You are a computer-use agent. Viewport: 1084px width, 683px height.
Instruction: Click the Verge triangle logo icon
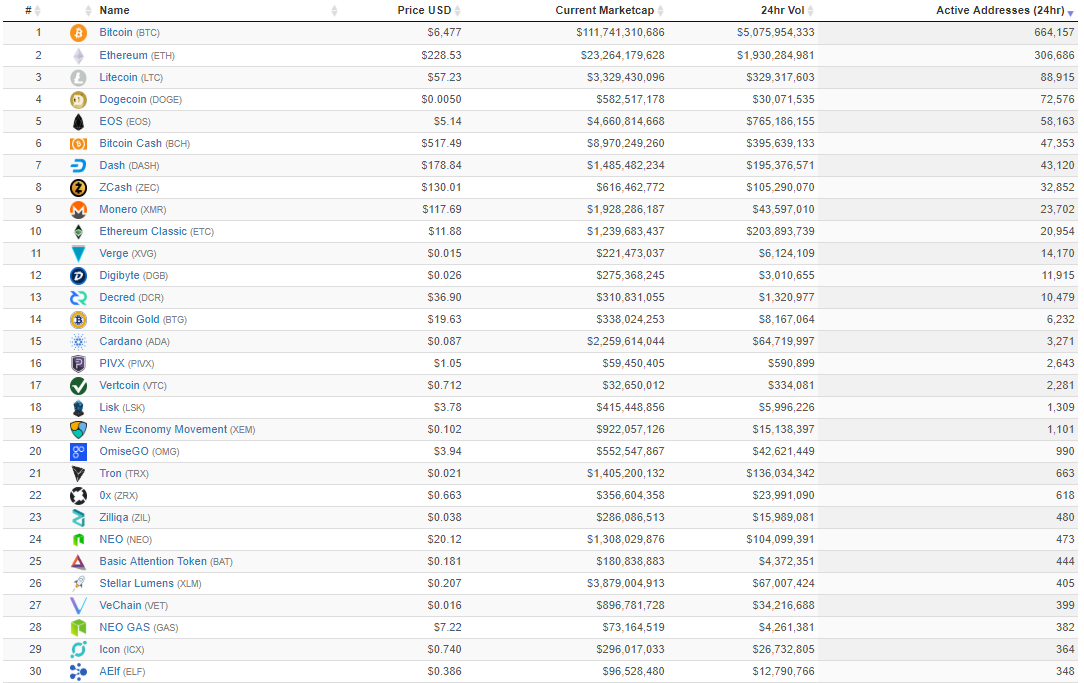click(78, 254)
